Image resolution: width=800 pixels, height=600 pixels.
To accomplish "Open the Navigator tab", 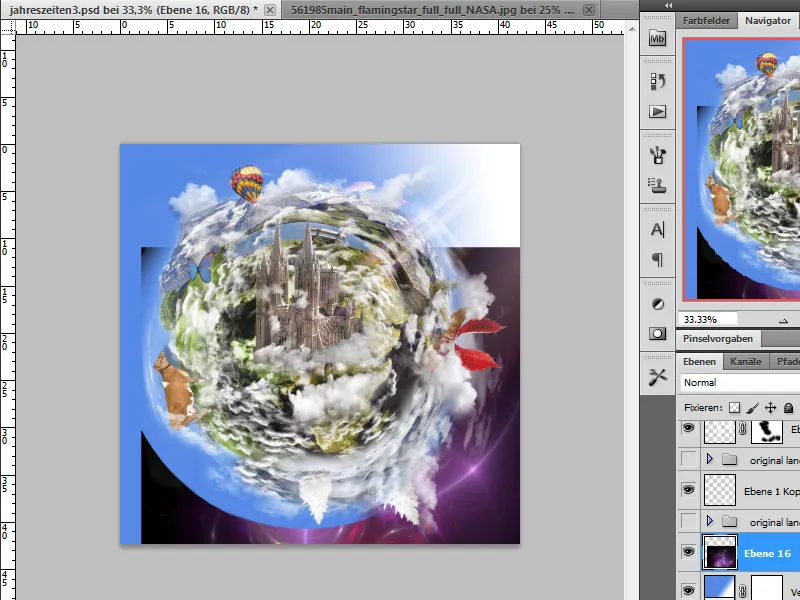I will click(x=768, y=20).
